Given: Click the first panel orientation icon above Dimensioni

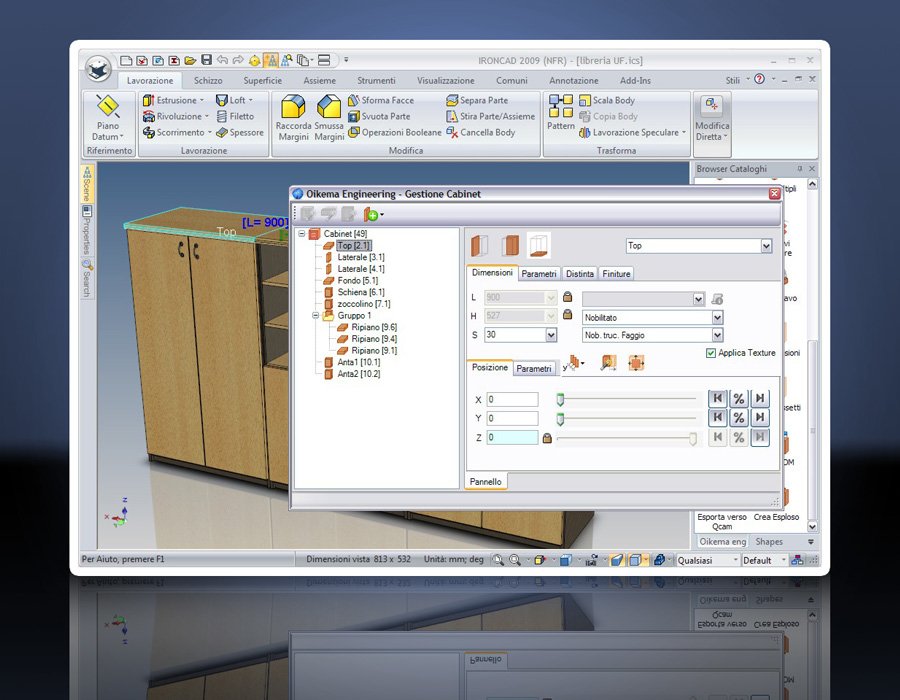Looking at the screenshot, I should coord(480,246).
